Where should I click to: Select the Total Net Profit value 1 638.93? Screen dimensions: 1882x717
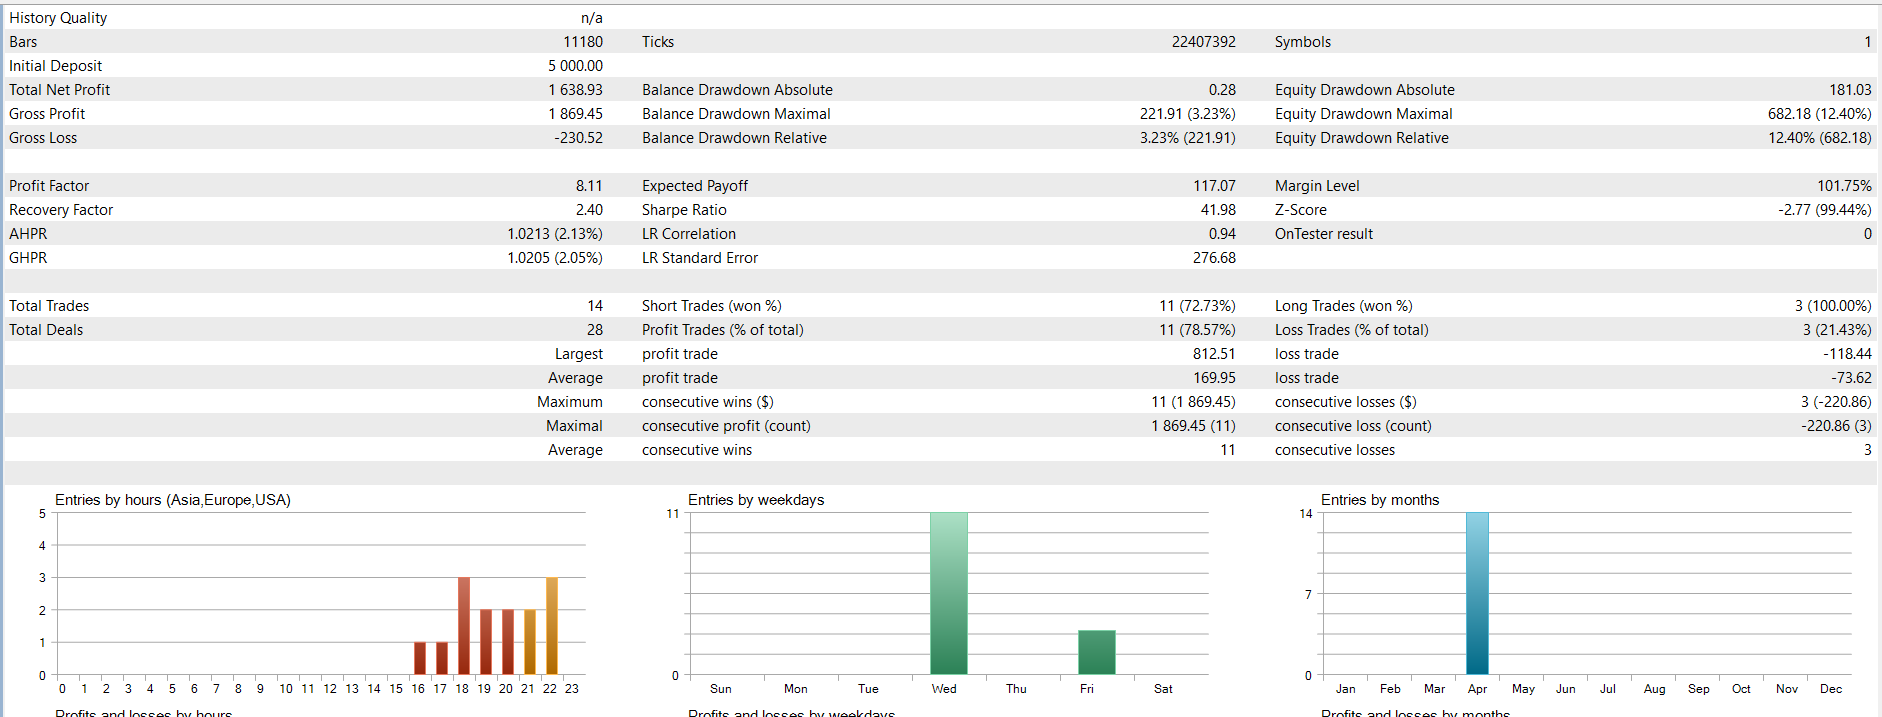pyautogui.click(x=575, y=90)
